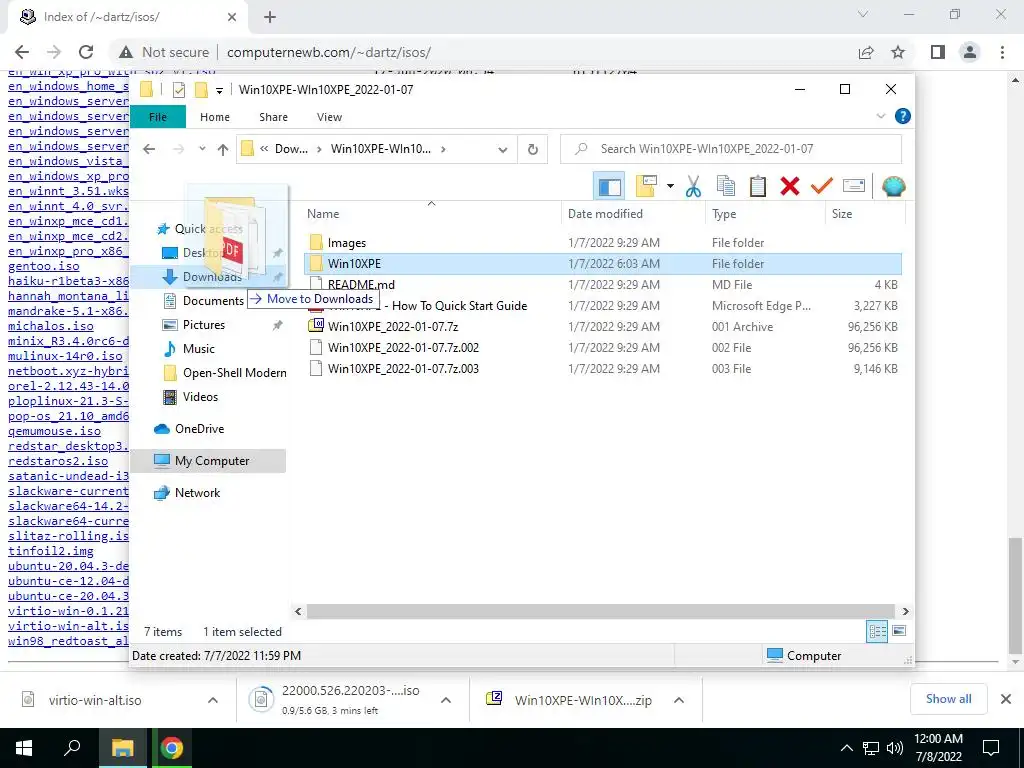This screenshot has width=1024, height=768.
Task: Click the Paste clipboard icon
Action: (x=758, y=187)
